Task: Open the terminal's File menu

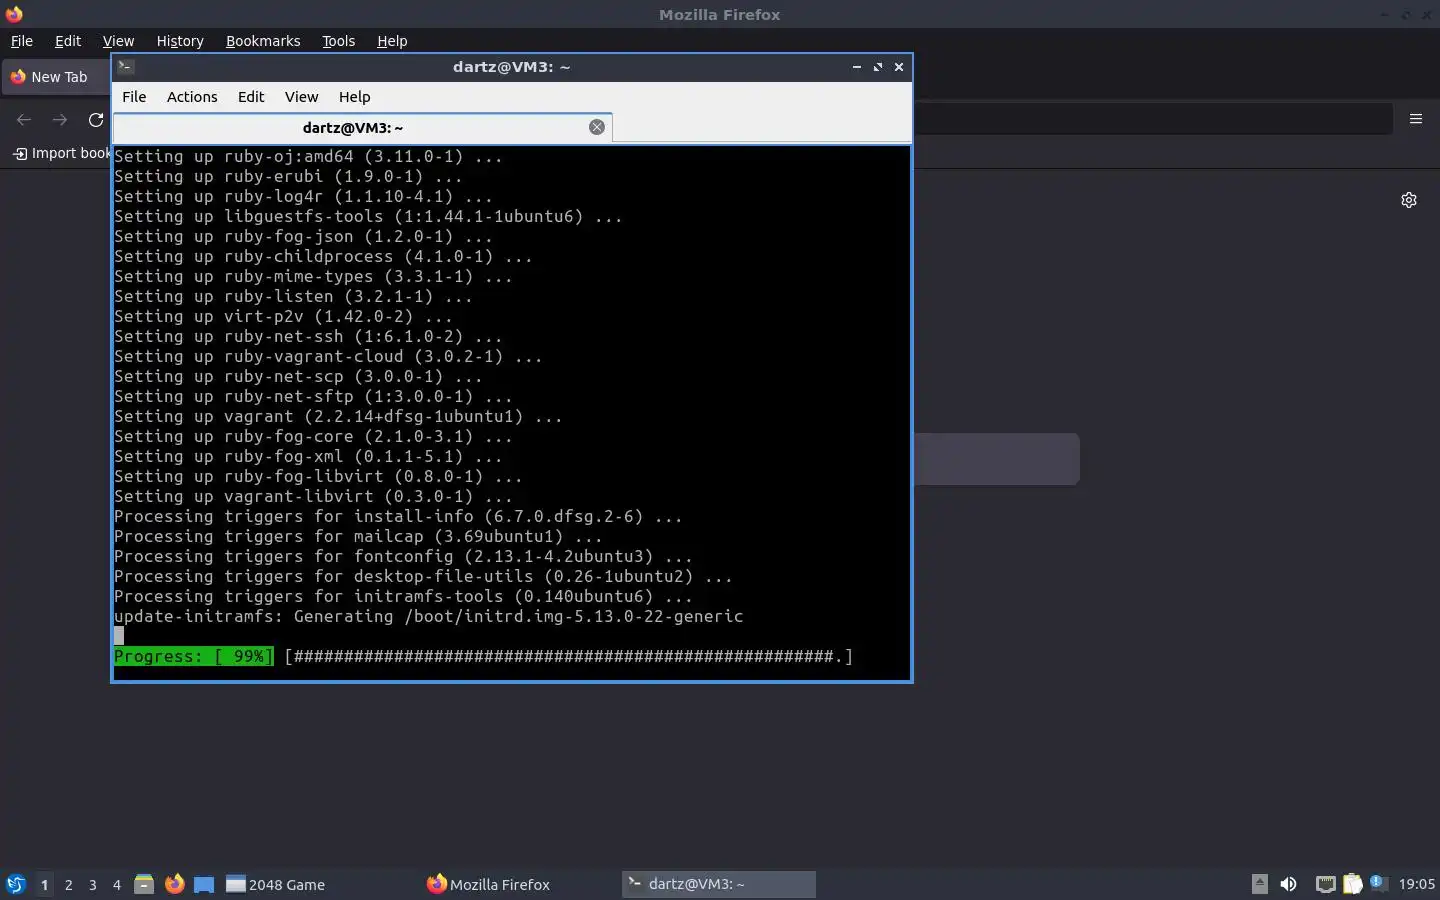Action: [134, 97]
